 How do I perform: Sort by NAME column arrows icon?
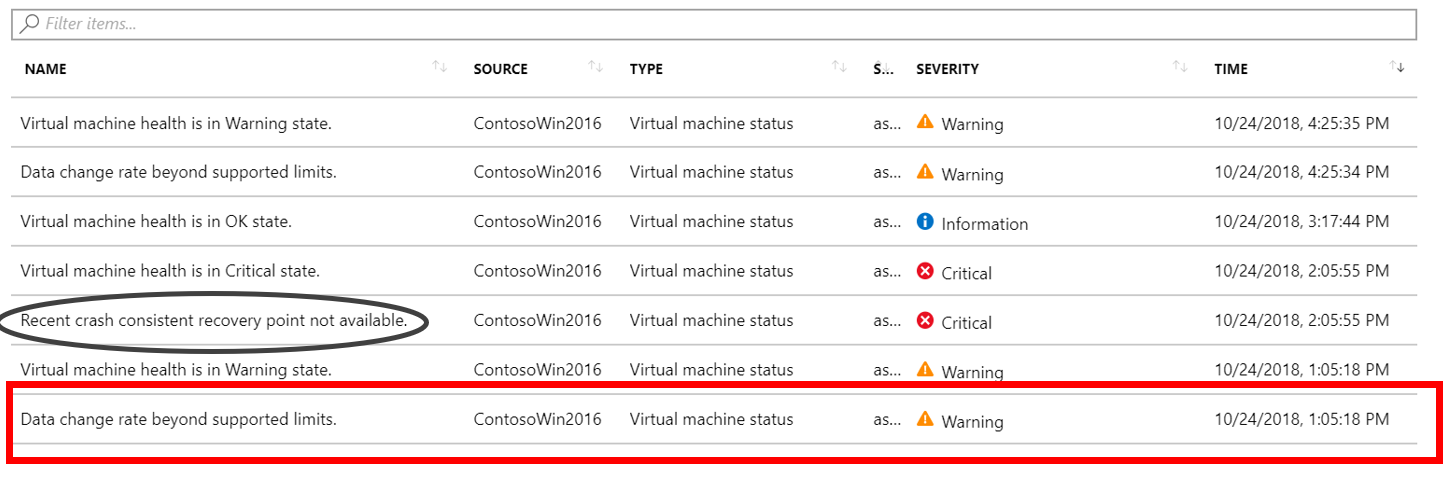click(439, 67)
